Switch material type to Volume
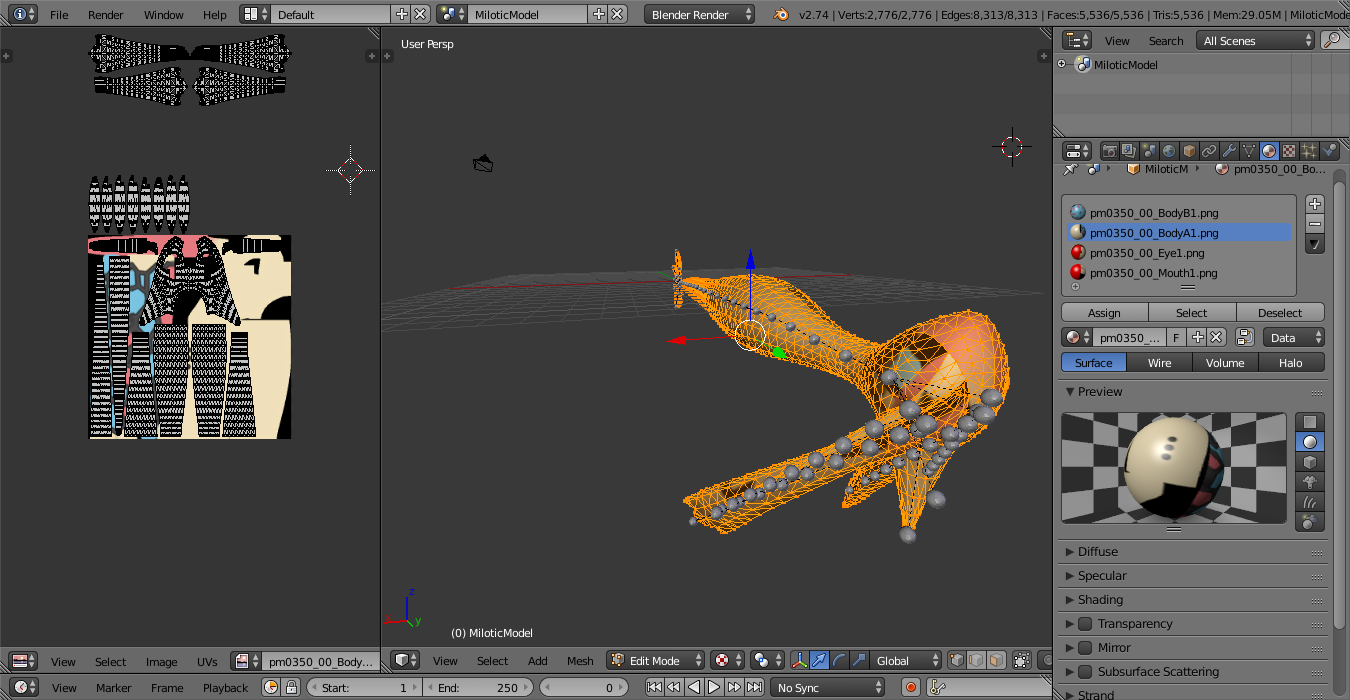Viewport: 1350px width, 700px height. 1225,362
